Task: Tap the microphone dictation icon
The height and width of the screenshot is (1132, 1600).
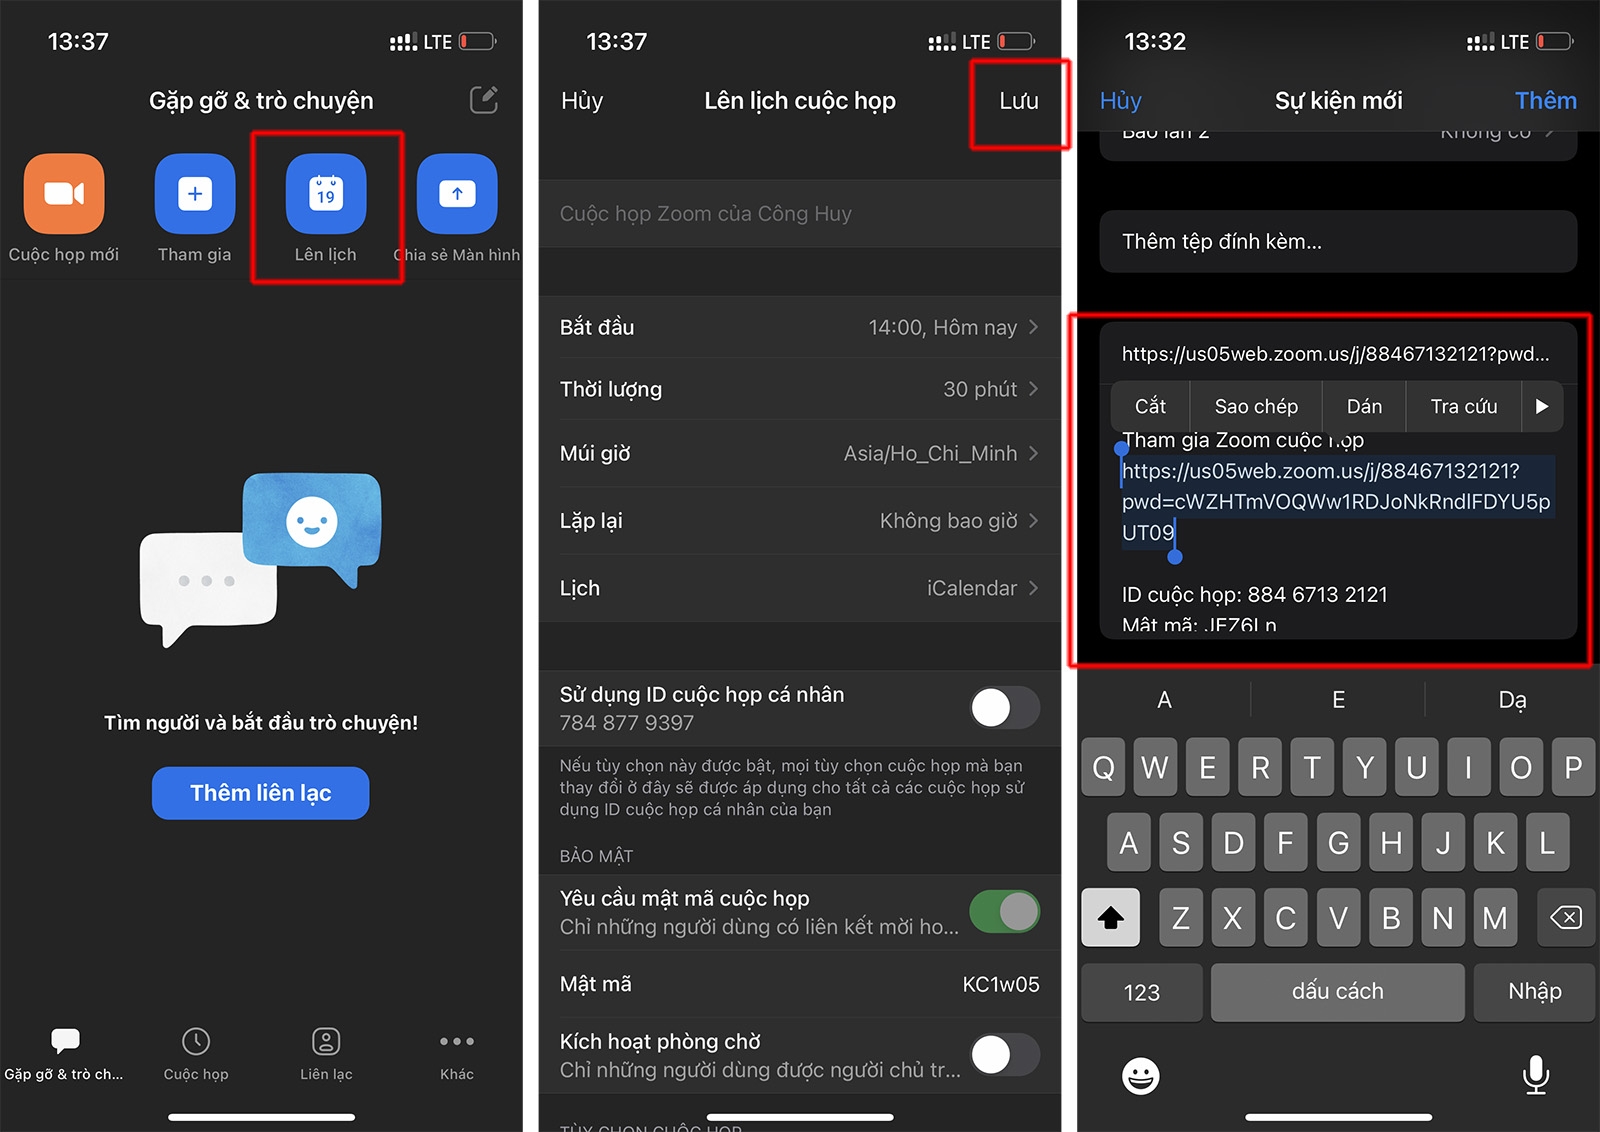Action: (1536, 1076)
